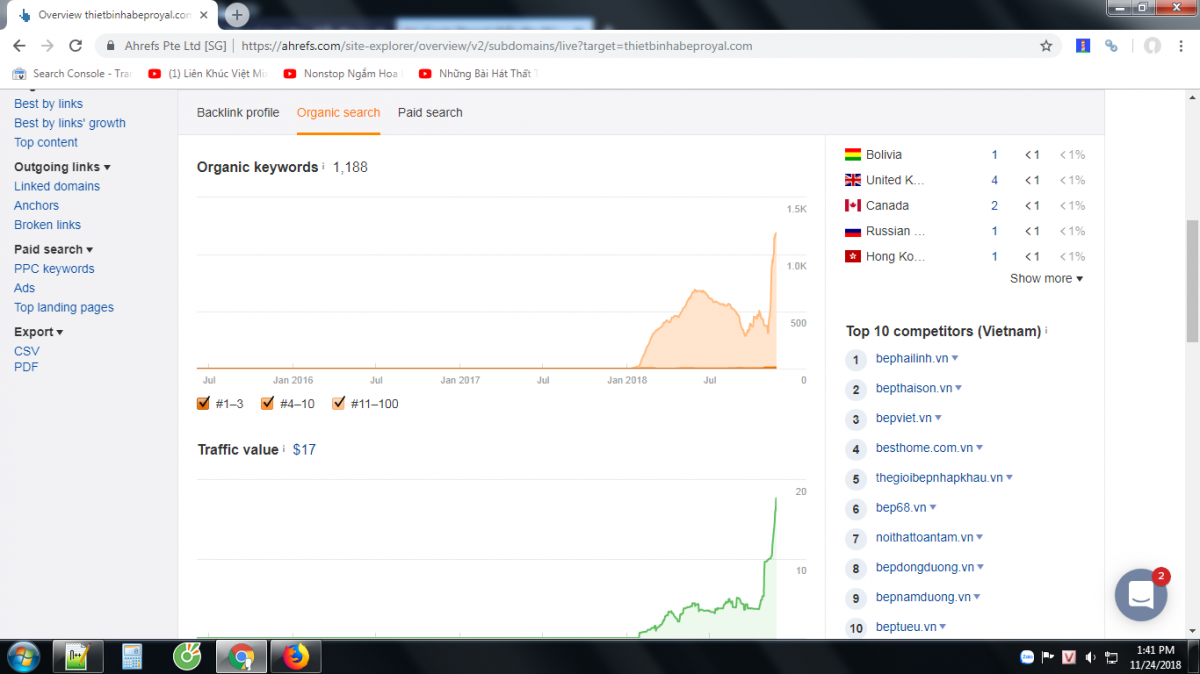The width and height of the screenshot is (1200, 674).
Task: Click the Hong Kong flag icon
Action: click(853, 257)
